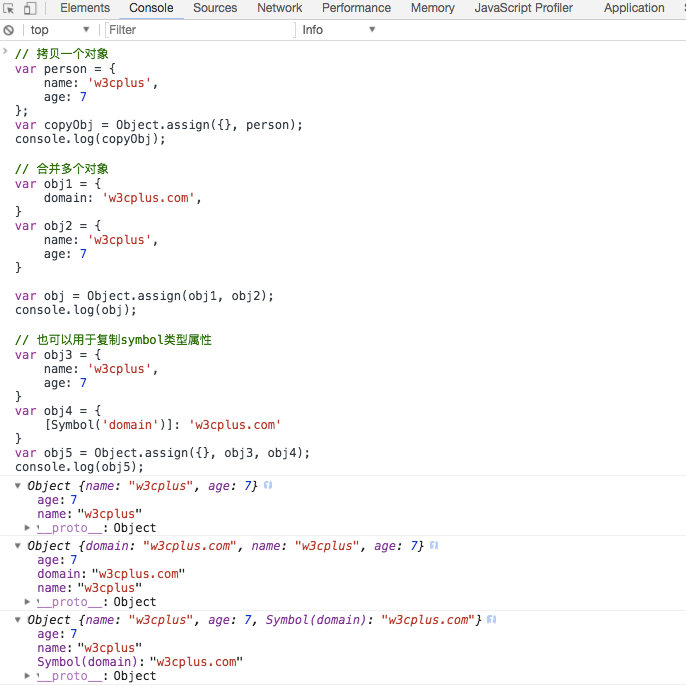Select the Symbol(domain): "w3cplus.com" property row

coord(140,662)
